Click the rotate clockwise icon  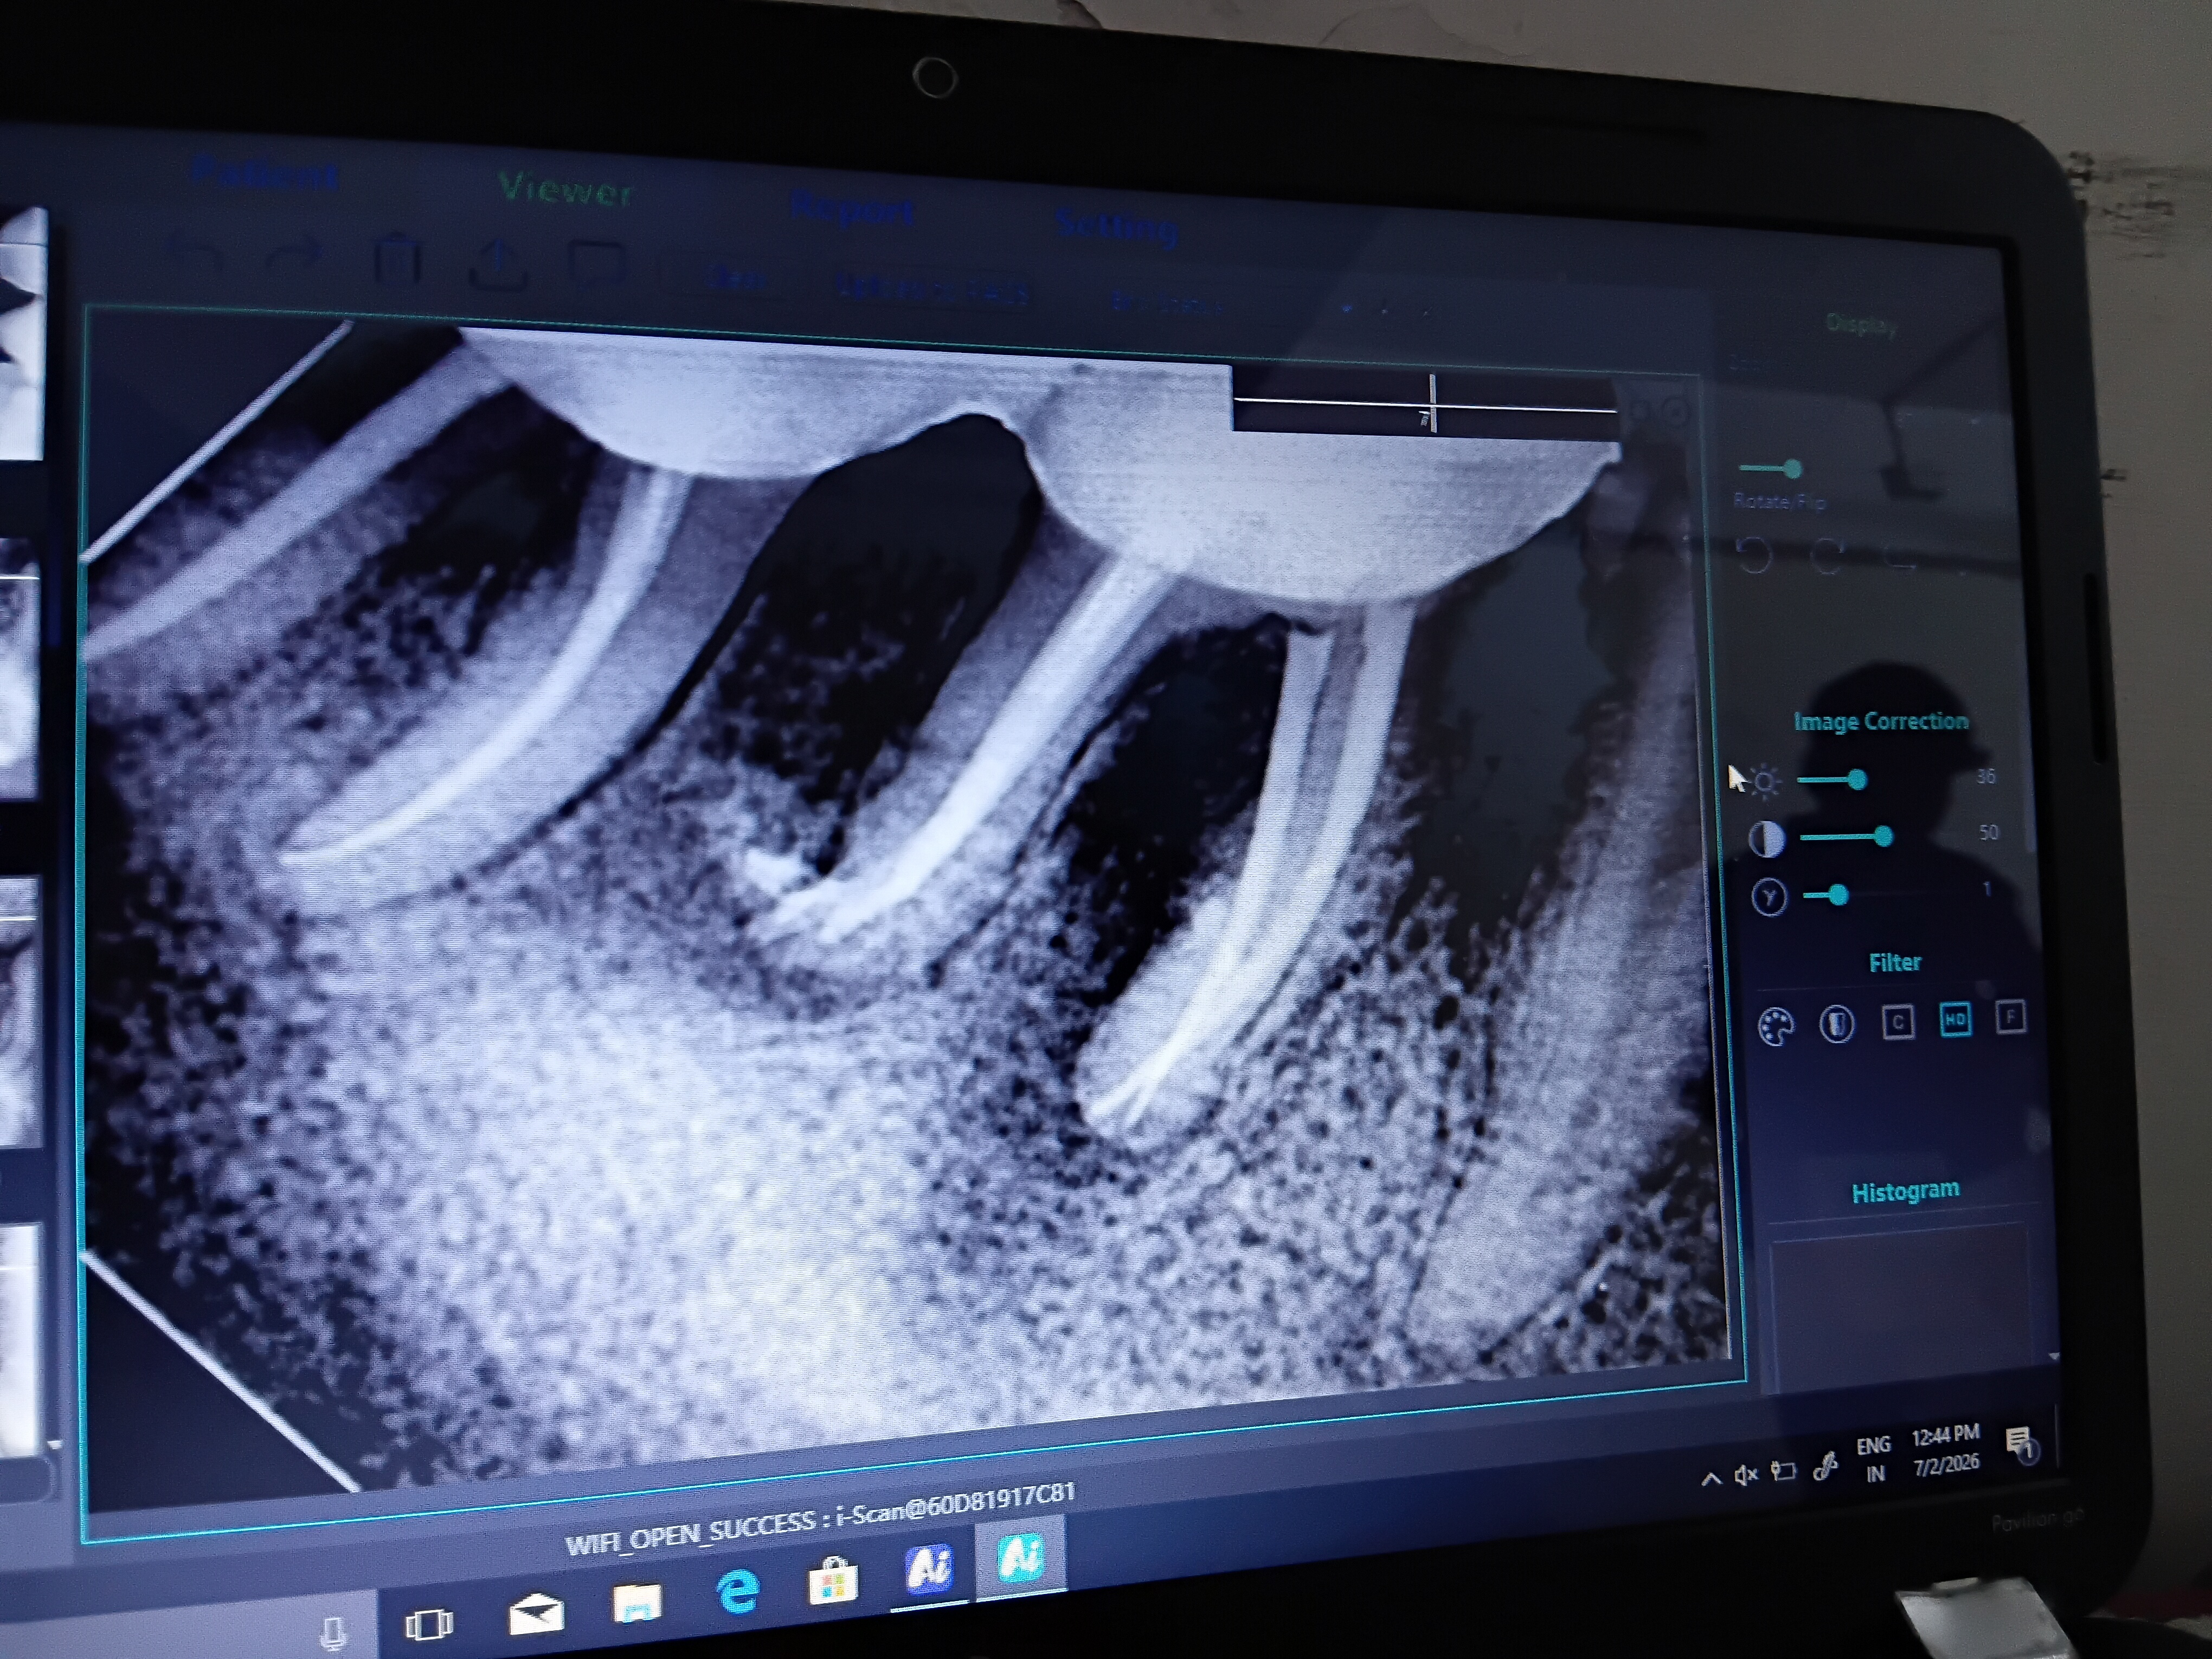point(1827,556)
